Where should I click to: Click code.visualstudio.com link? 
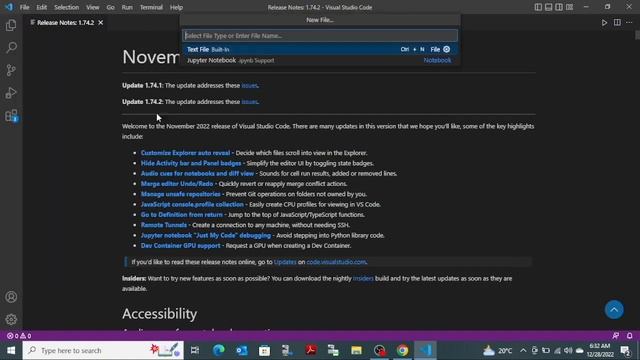[x=336, y=262]
